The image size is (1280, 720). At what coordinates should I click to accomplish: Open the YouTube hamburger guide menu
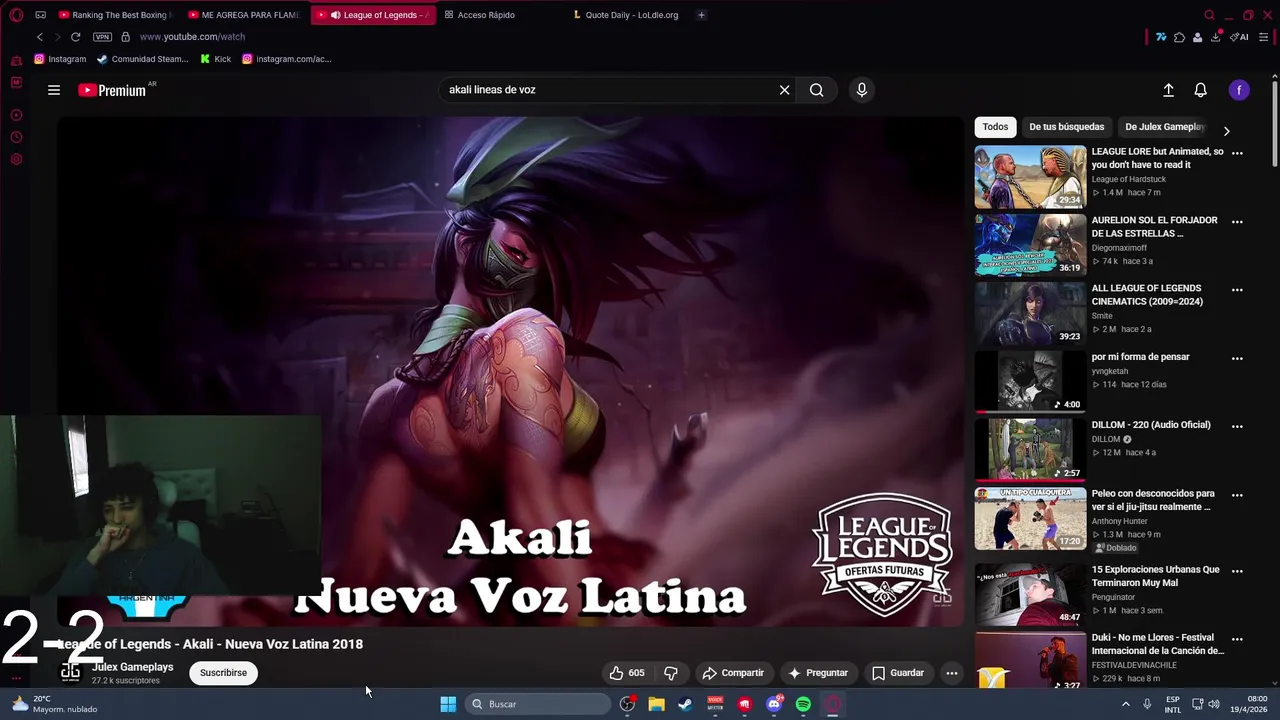54,90
